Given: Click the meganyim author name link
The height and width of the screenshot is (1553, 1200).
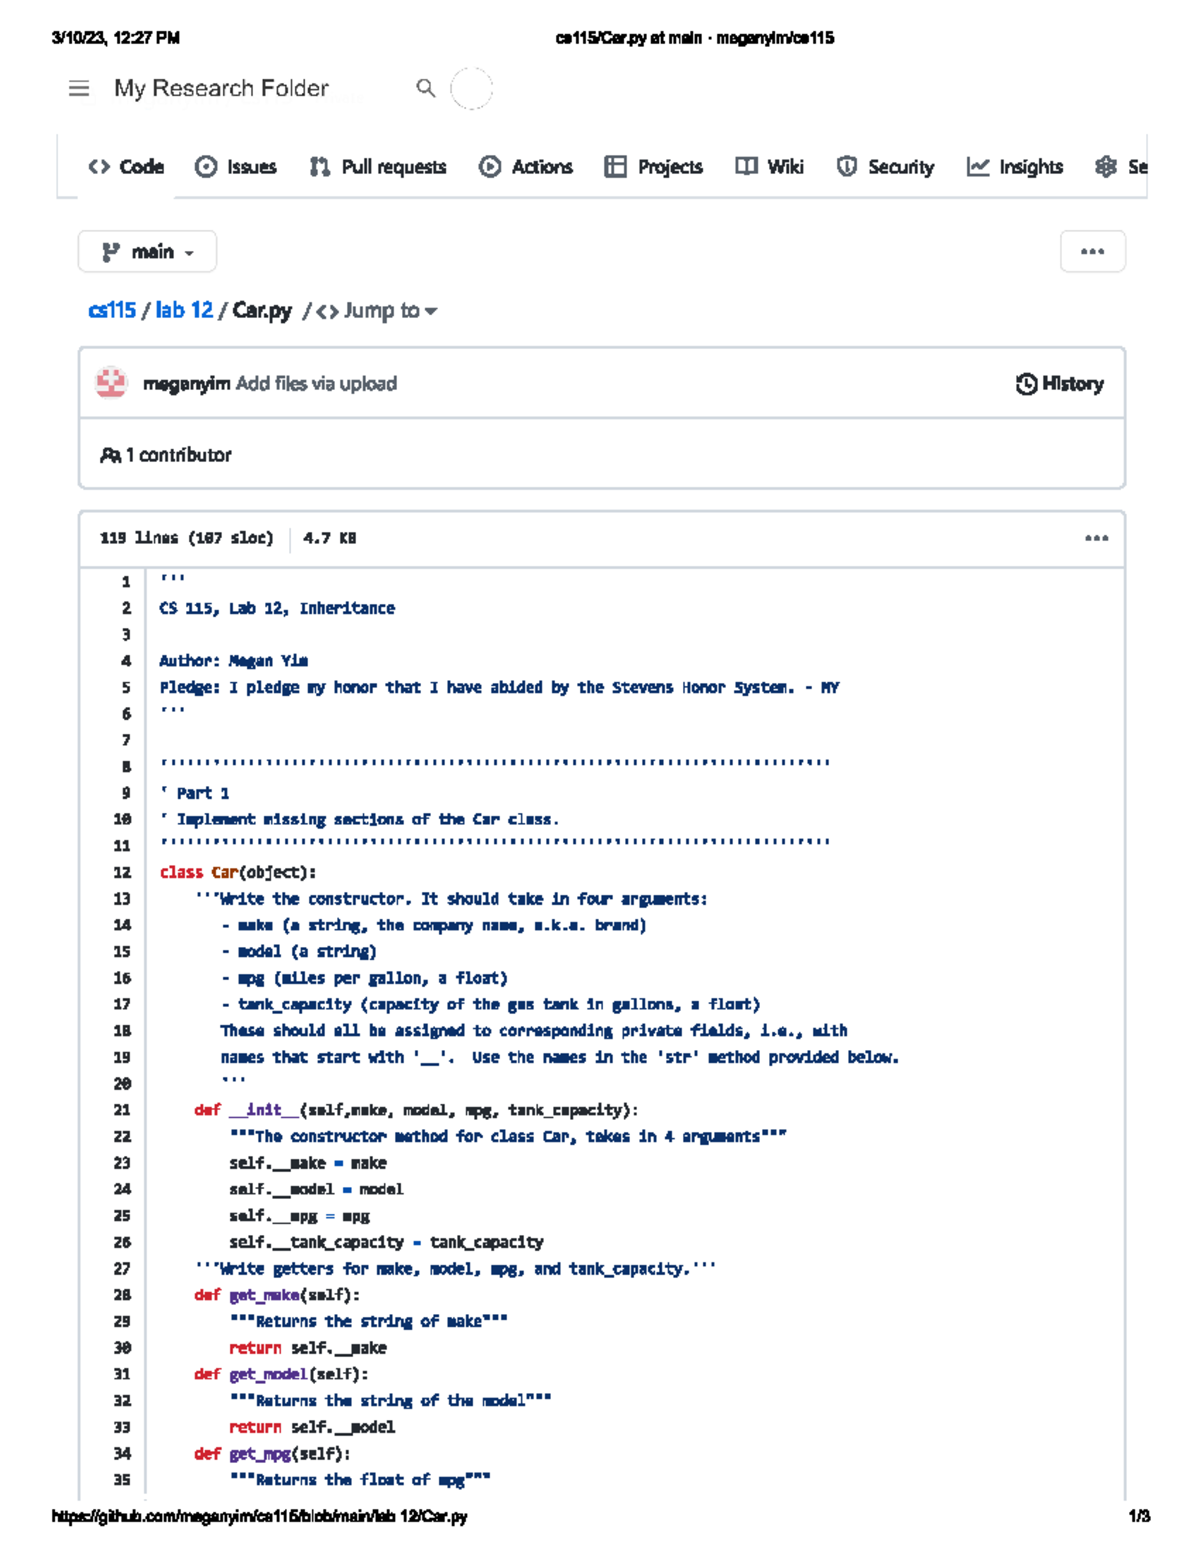Looking at the screenshot, I should pos(186,384).
